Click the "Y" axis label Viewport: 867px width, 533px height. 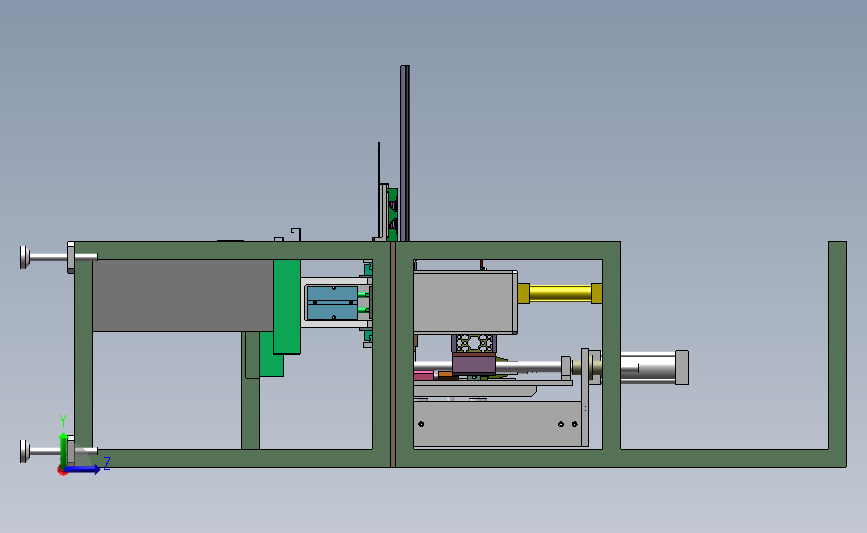point(62,421)
